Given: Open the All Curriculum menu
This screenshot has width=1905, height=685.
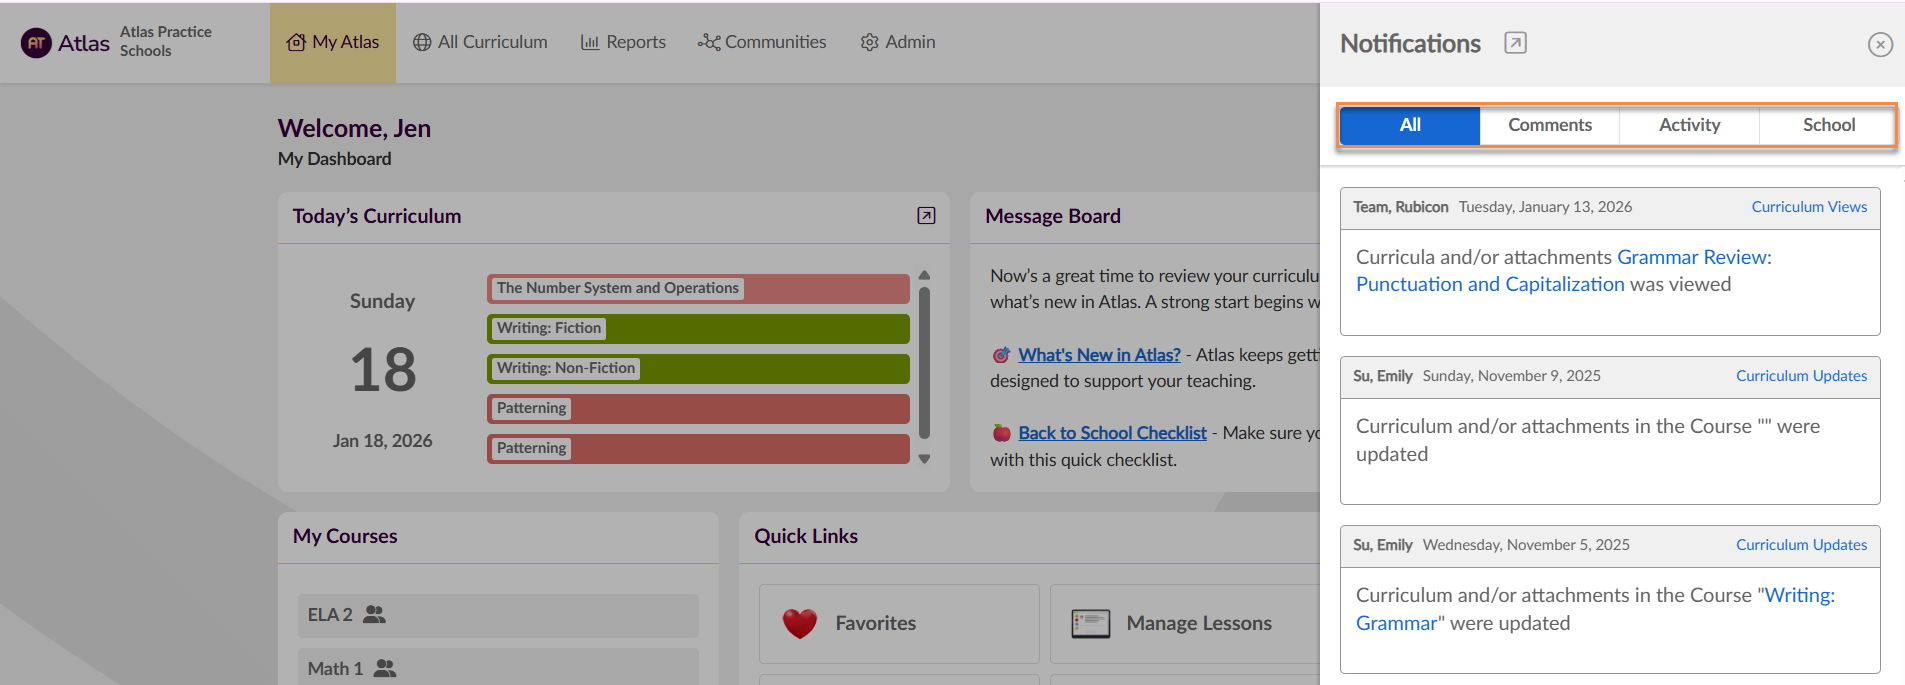Looking at the screenshot, I should (480, 42).
